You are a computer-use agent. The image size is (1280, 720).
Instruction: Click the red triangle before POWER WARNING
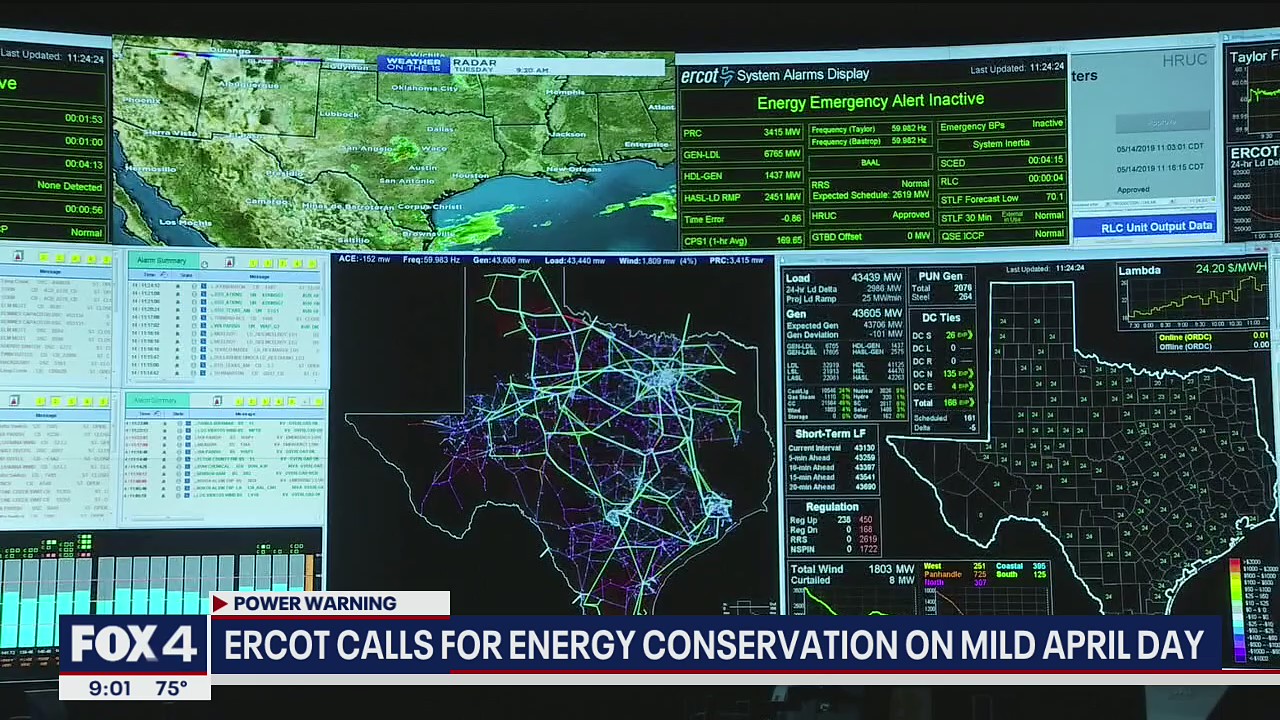coord(221,603)
